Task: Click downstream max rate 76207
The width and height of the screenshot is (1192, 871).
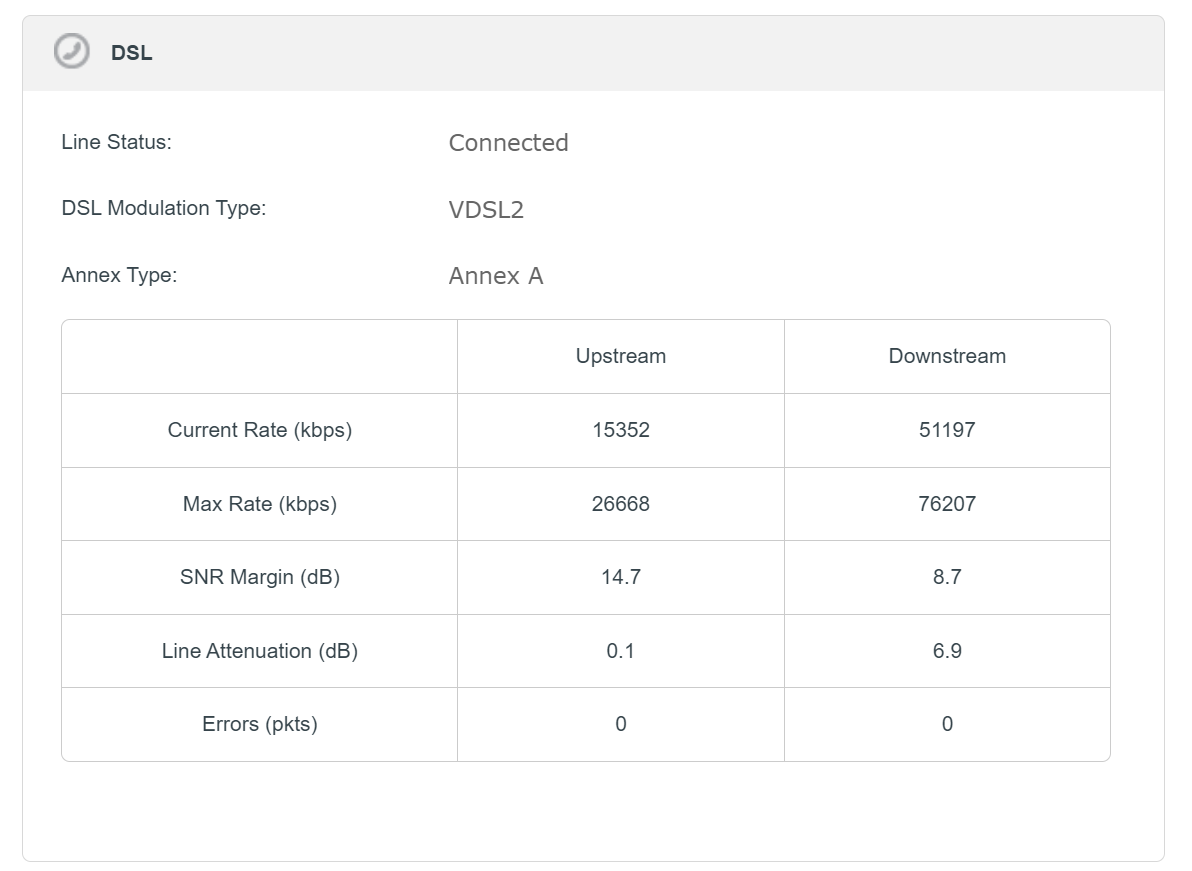Action: click(x=947, y=504)
